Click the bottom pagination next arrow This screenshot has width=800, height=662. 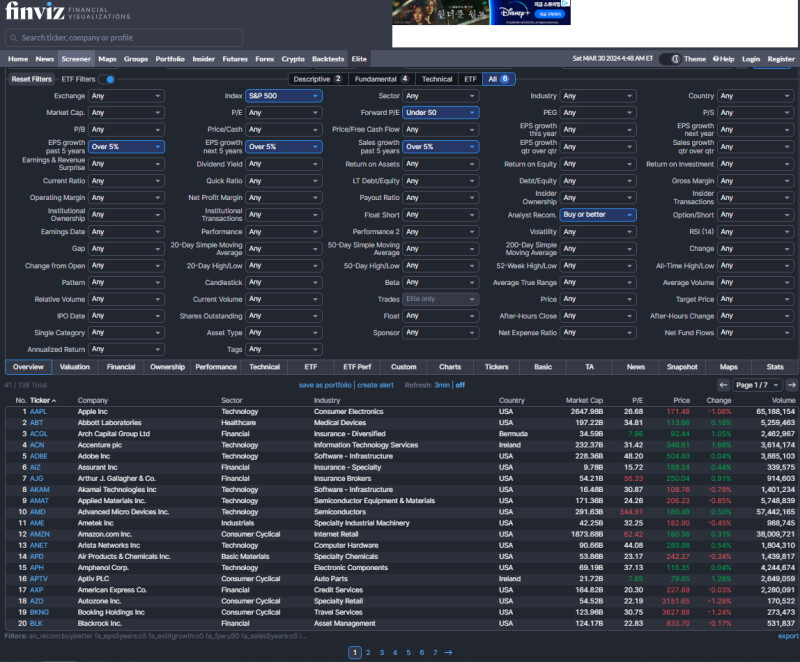click(x=448, y=652)
